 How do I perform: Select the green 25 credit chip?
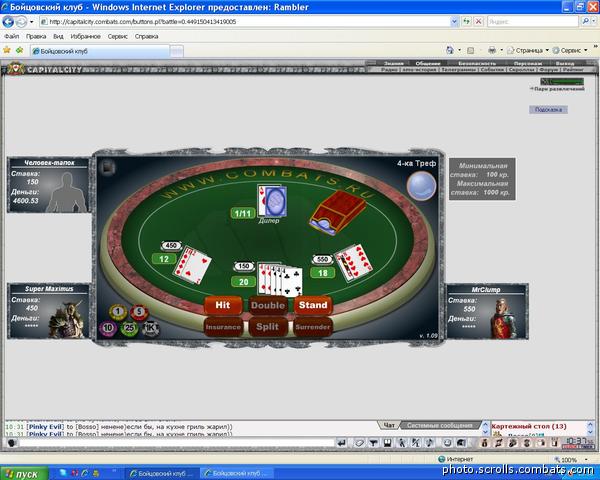[x=129, y=328]
